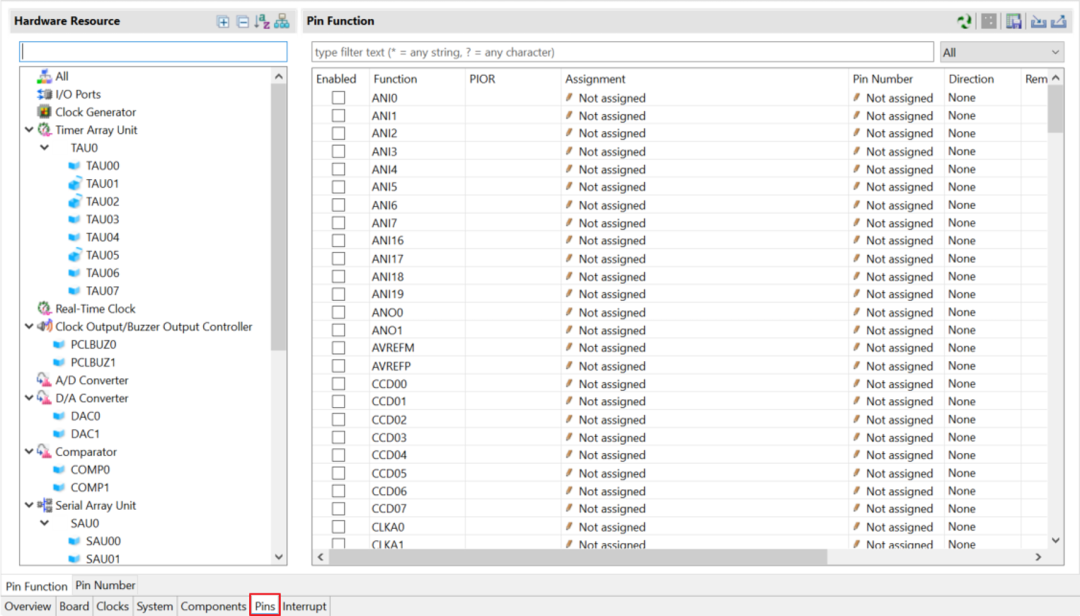Enable the AVREFP checkbox

coord(338,366)
